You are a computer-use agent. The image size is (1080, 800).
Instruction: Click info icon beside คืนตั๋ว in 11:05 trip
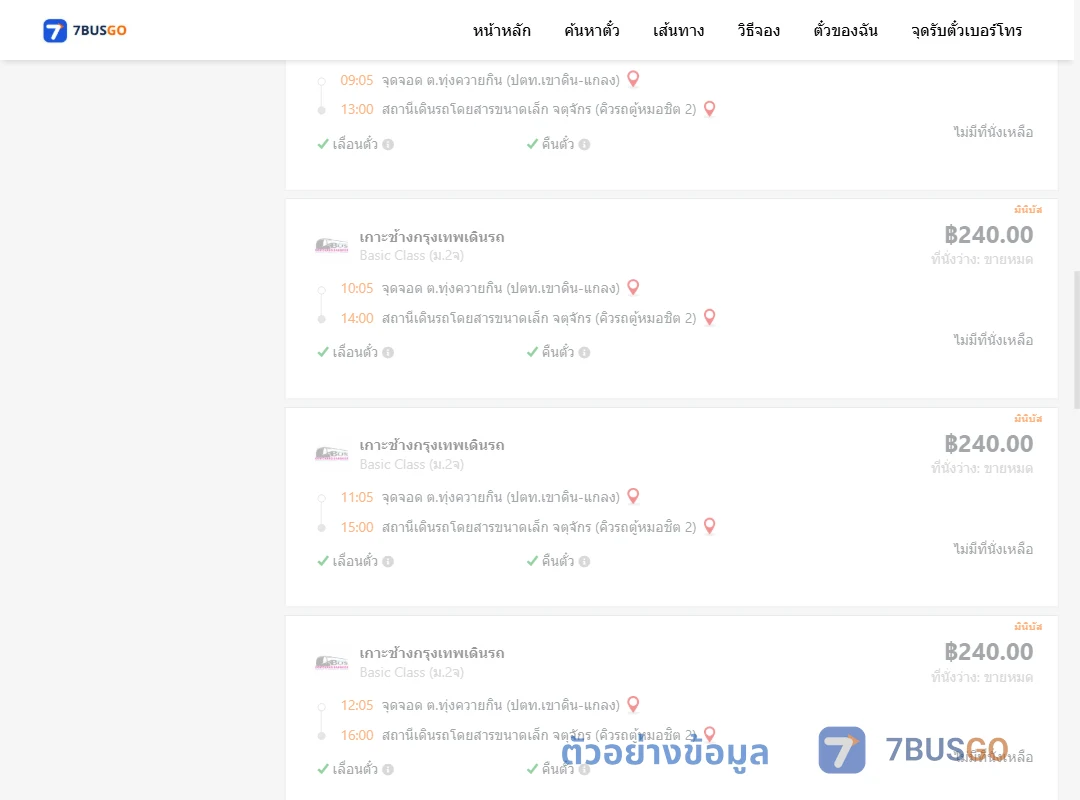tap(584, 562)
